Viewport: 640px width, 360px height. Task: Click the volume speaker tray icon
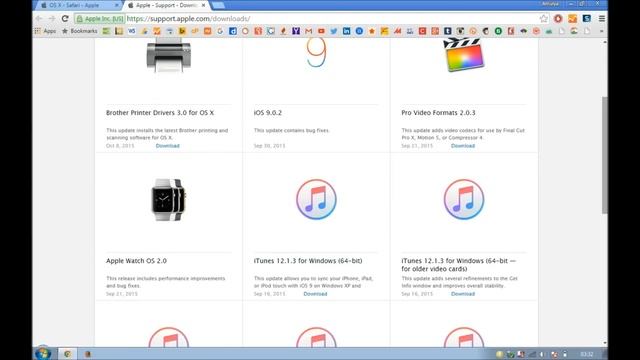point(542,354)
